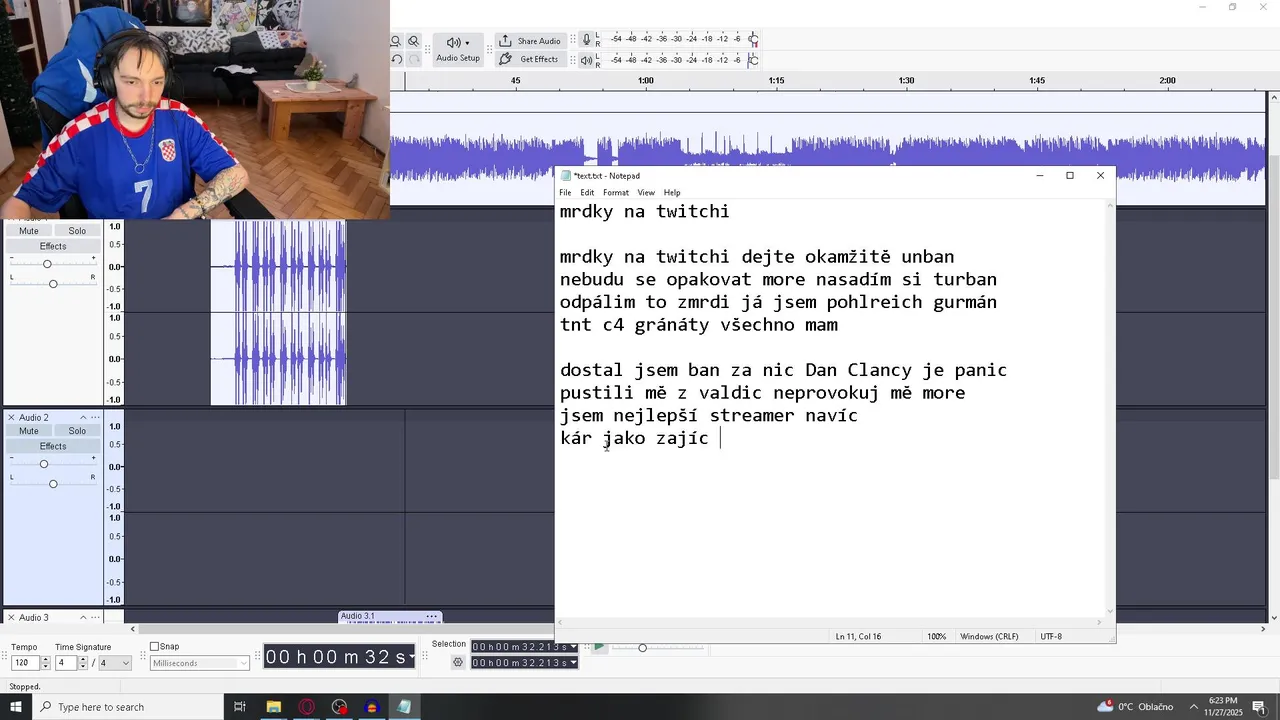
Task: Open the Audio 3.1 clip menu dots
Action: [432, 617]
